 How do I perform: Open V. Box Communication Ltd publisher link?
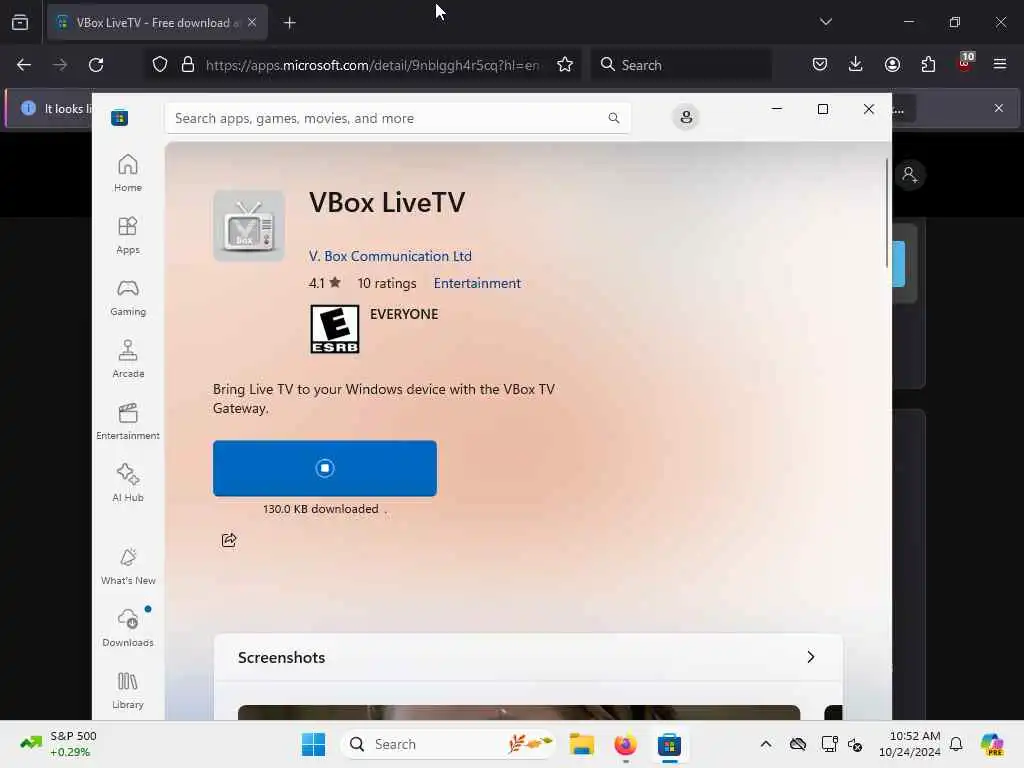pos(390,256)
